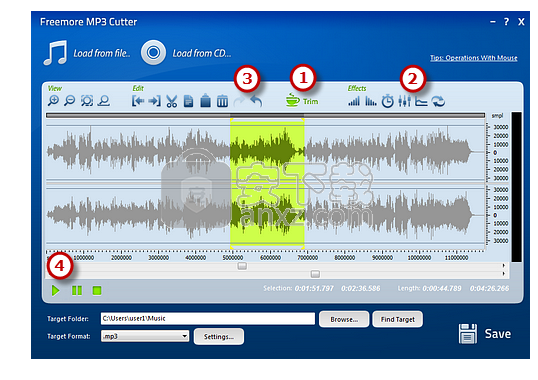Set selection end marker icon
Screen dimensions: 538x380
point(154,101)
